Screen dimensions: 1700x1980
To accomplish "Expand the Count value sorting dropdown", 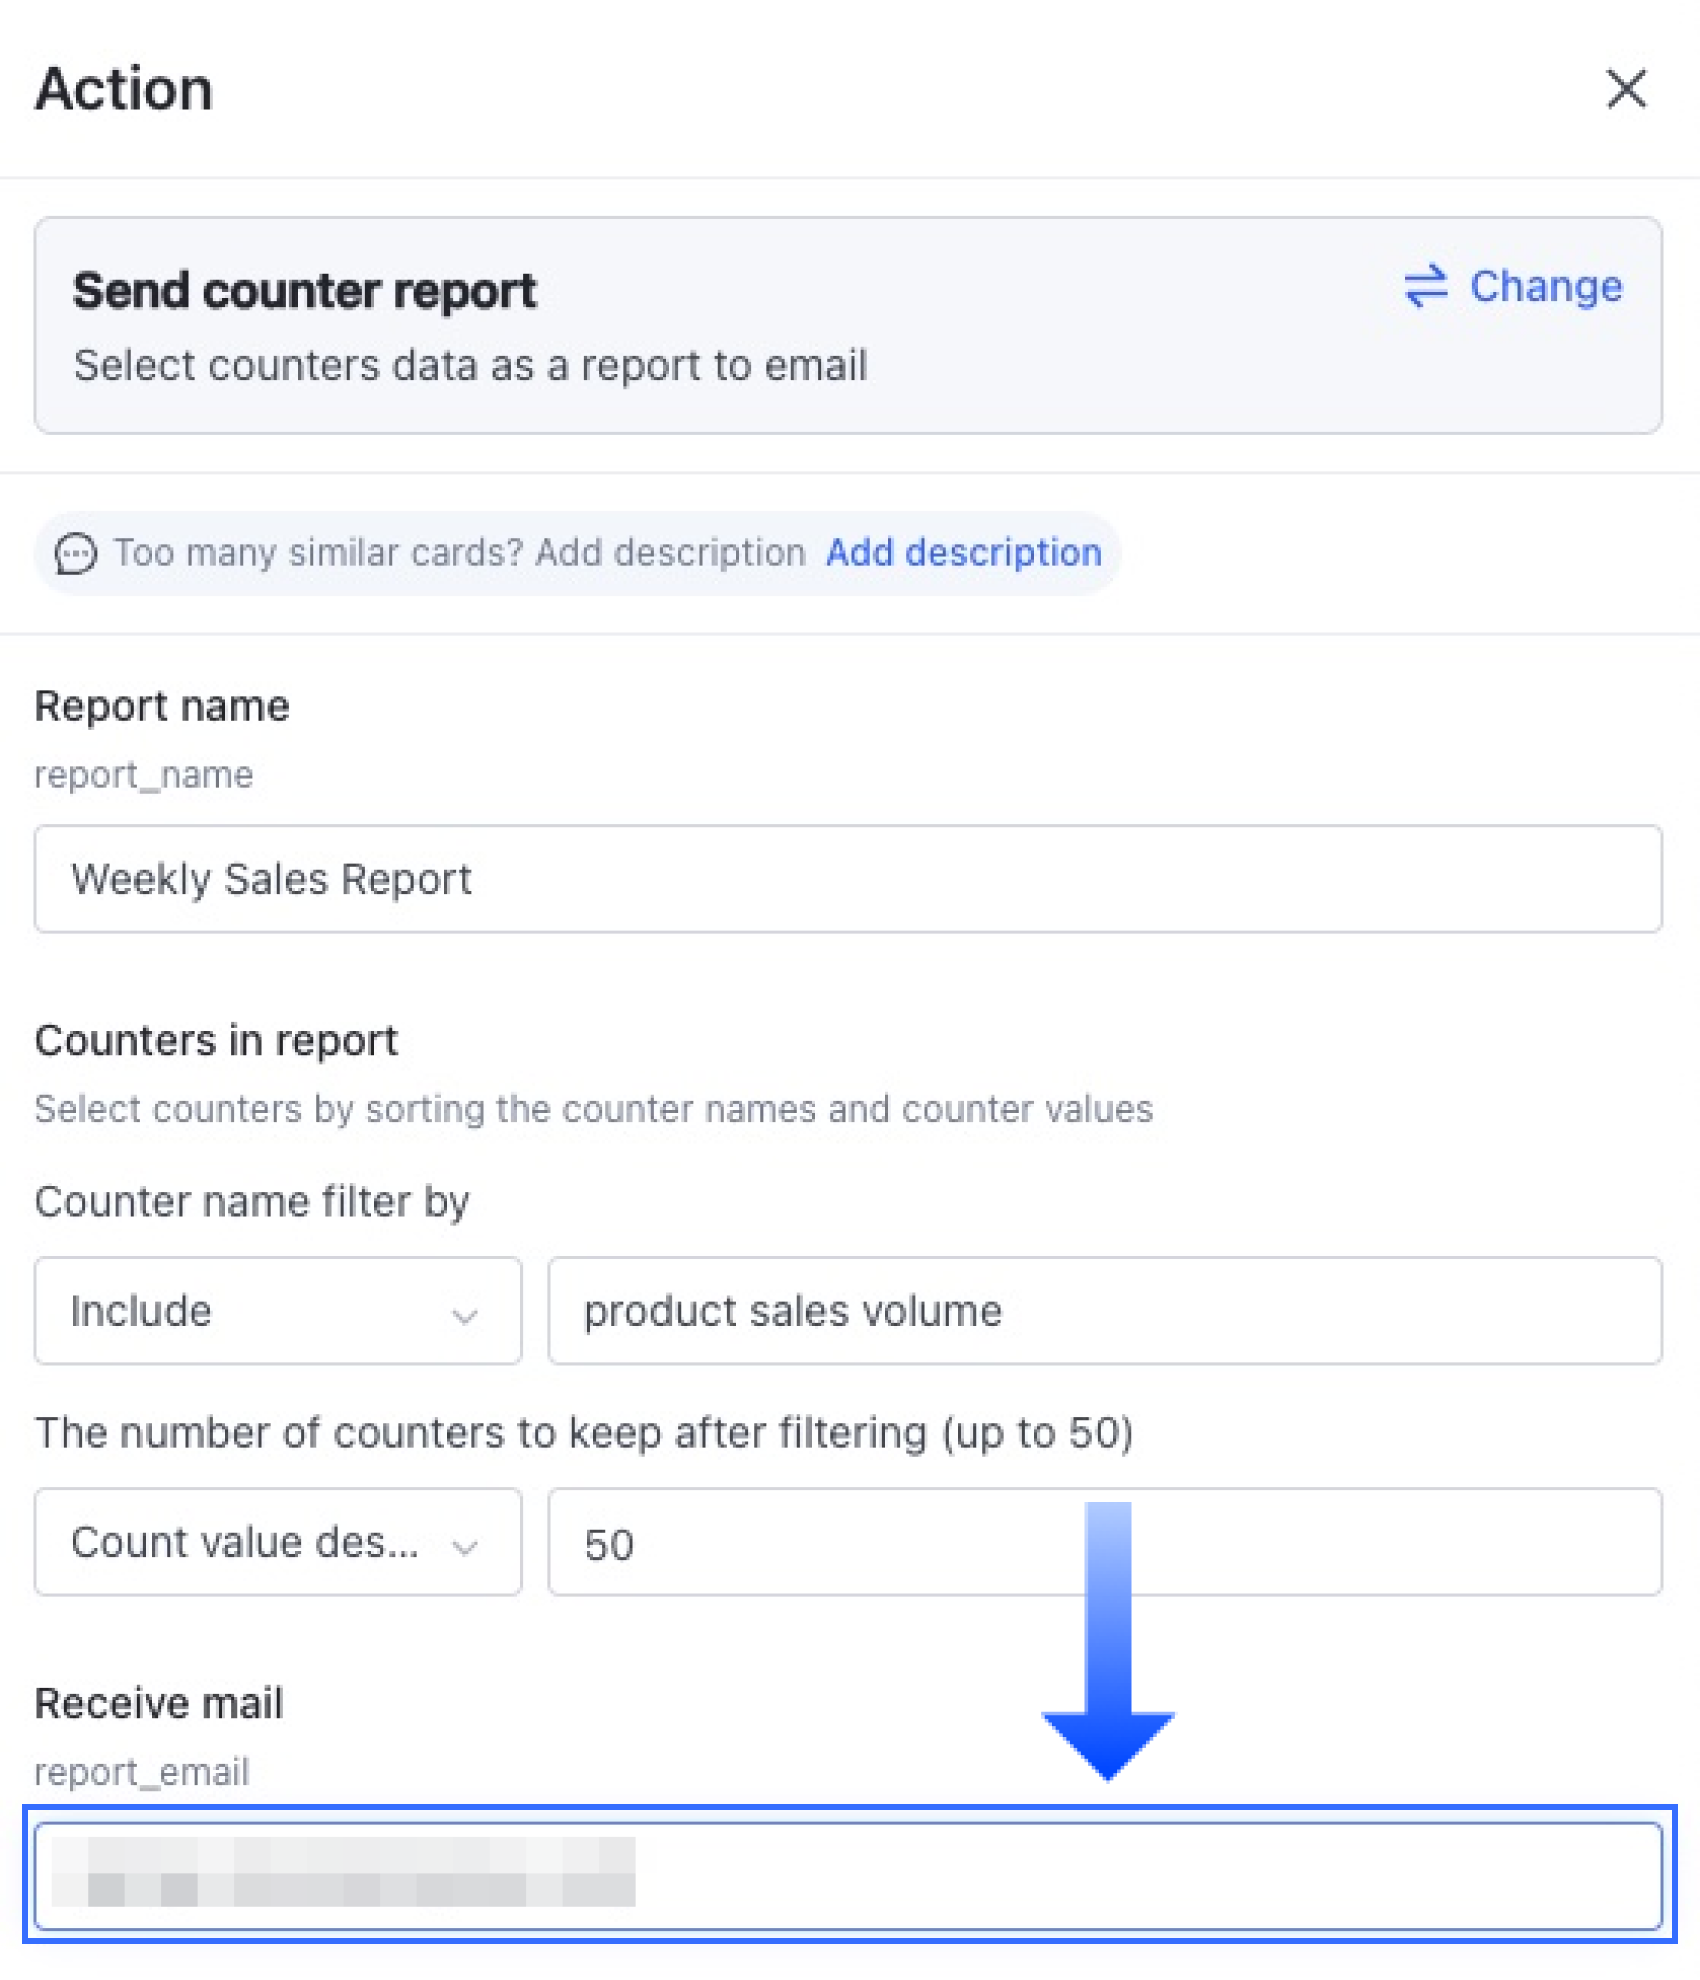I will point(278,1542).
